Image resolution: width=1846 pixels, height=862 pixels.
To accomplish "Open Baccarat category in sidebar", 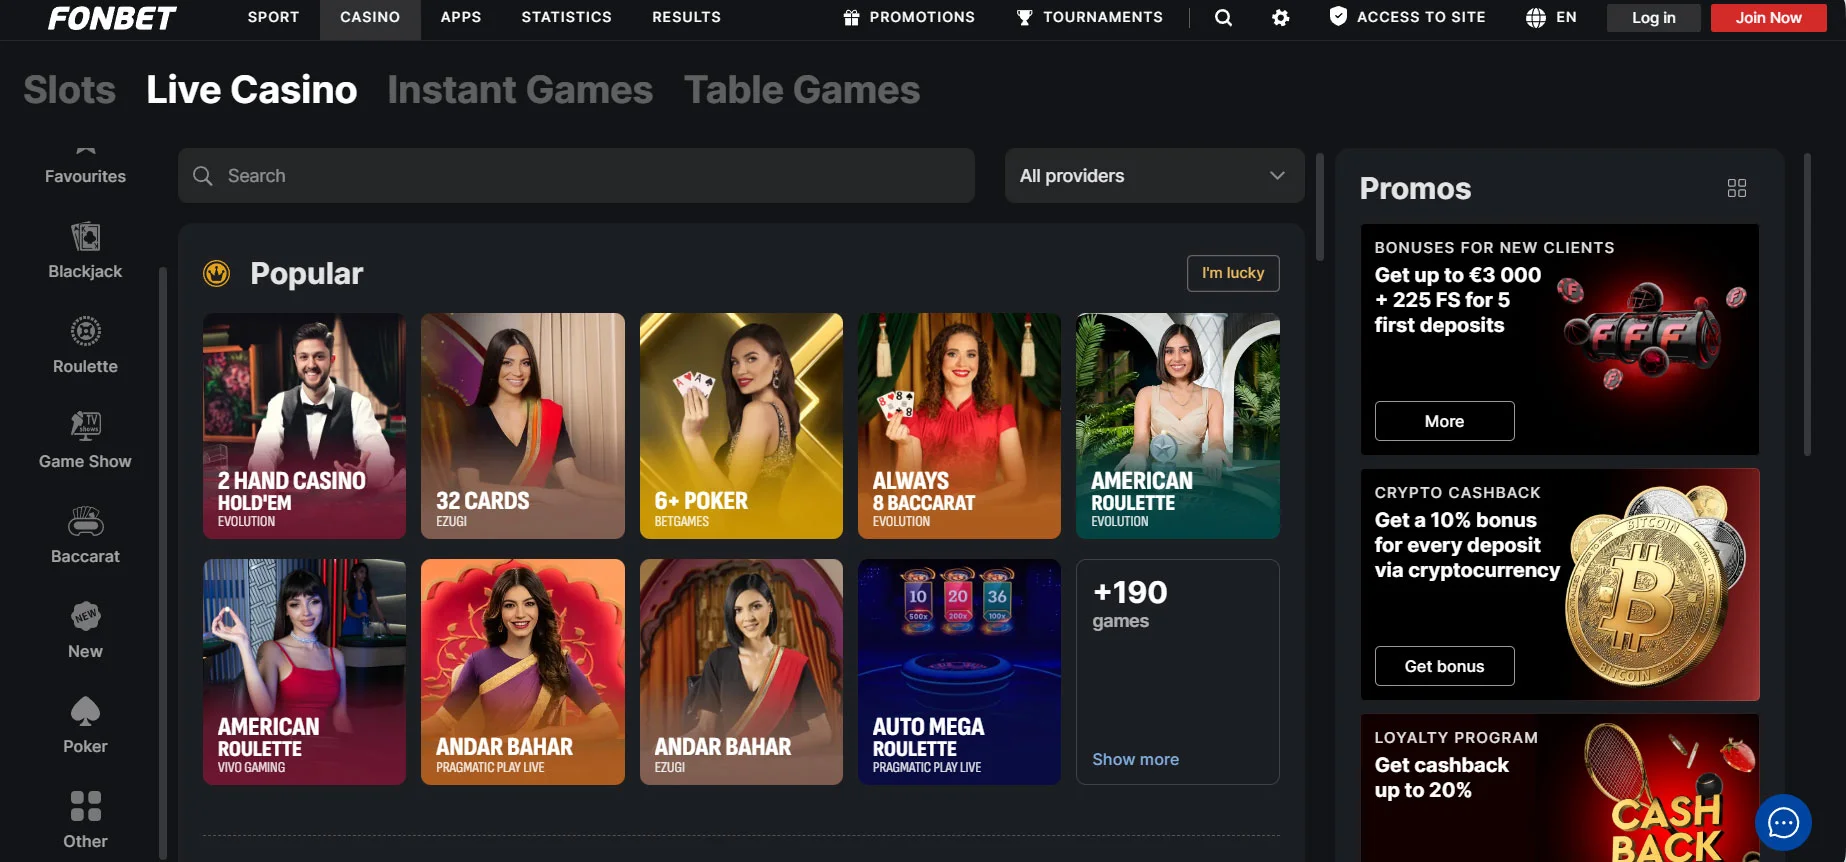I will tap(85, 535).
